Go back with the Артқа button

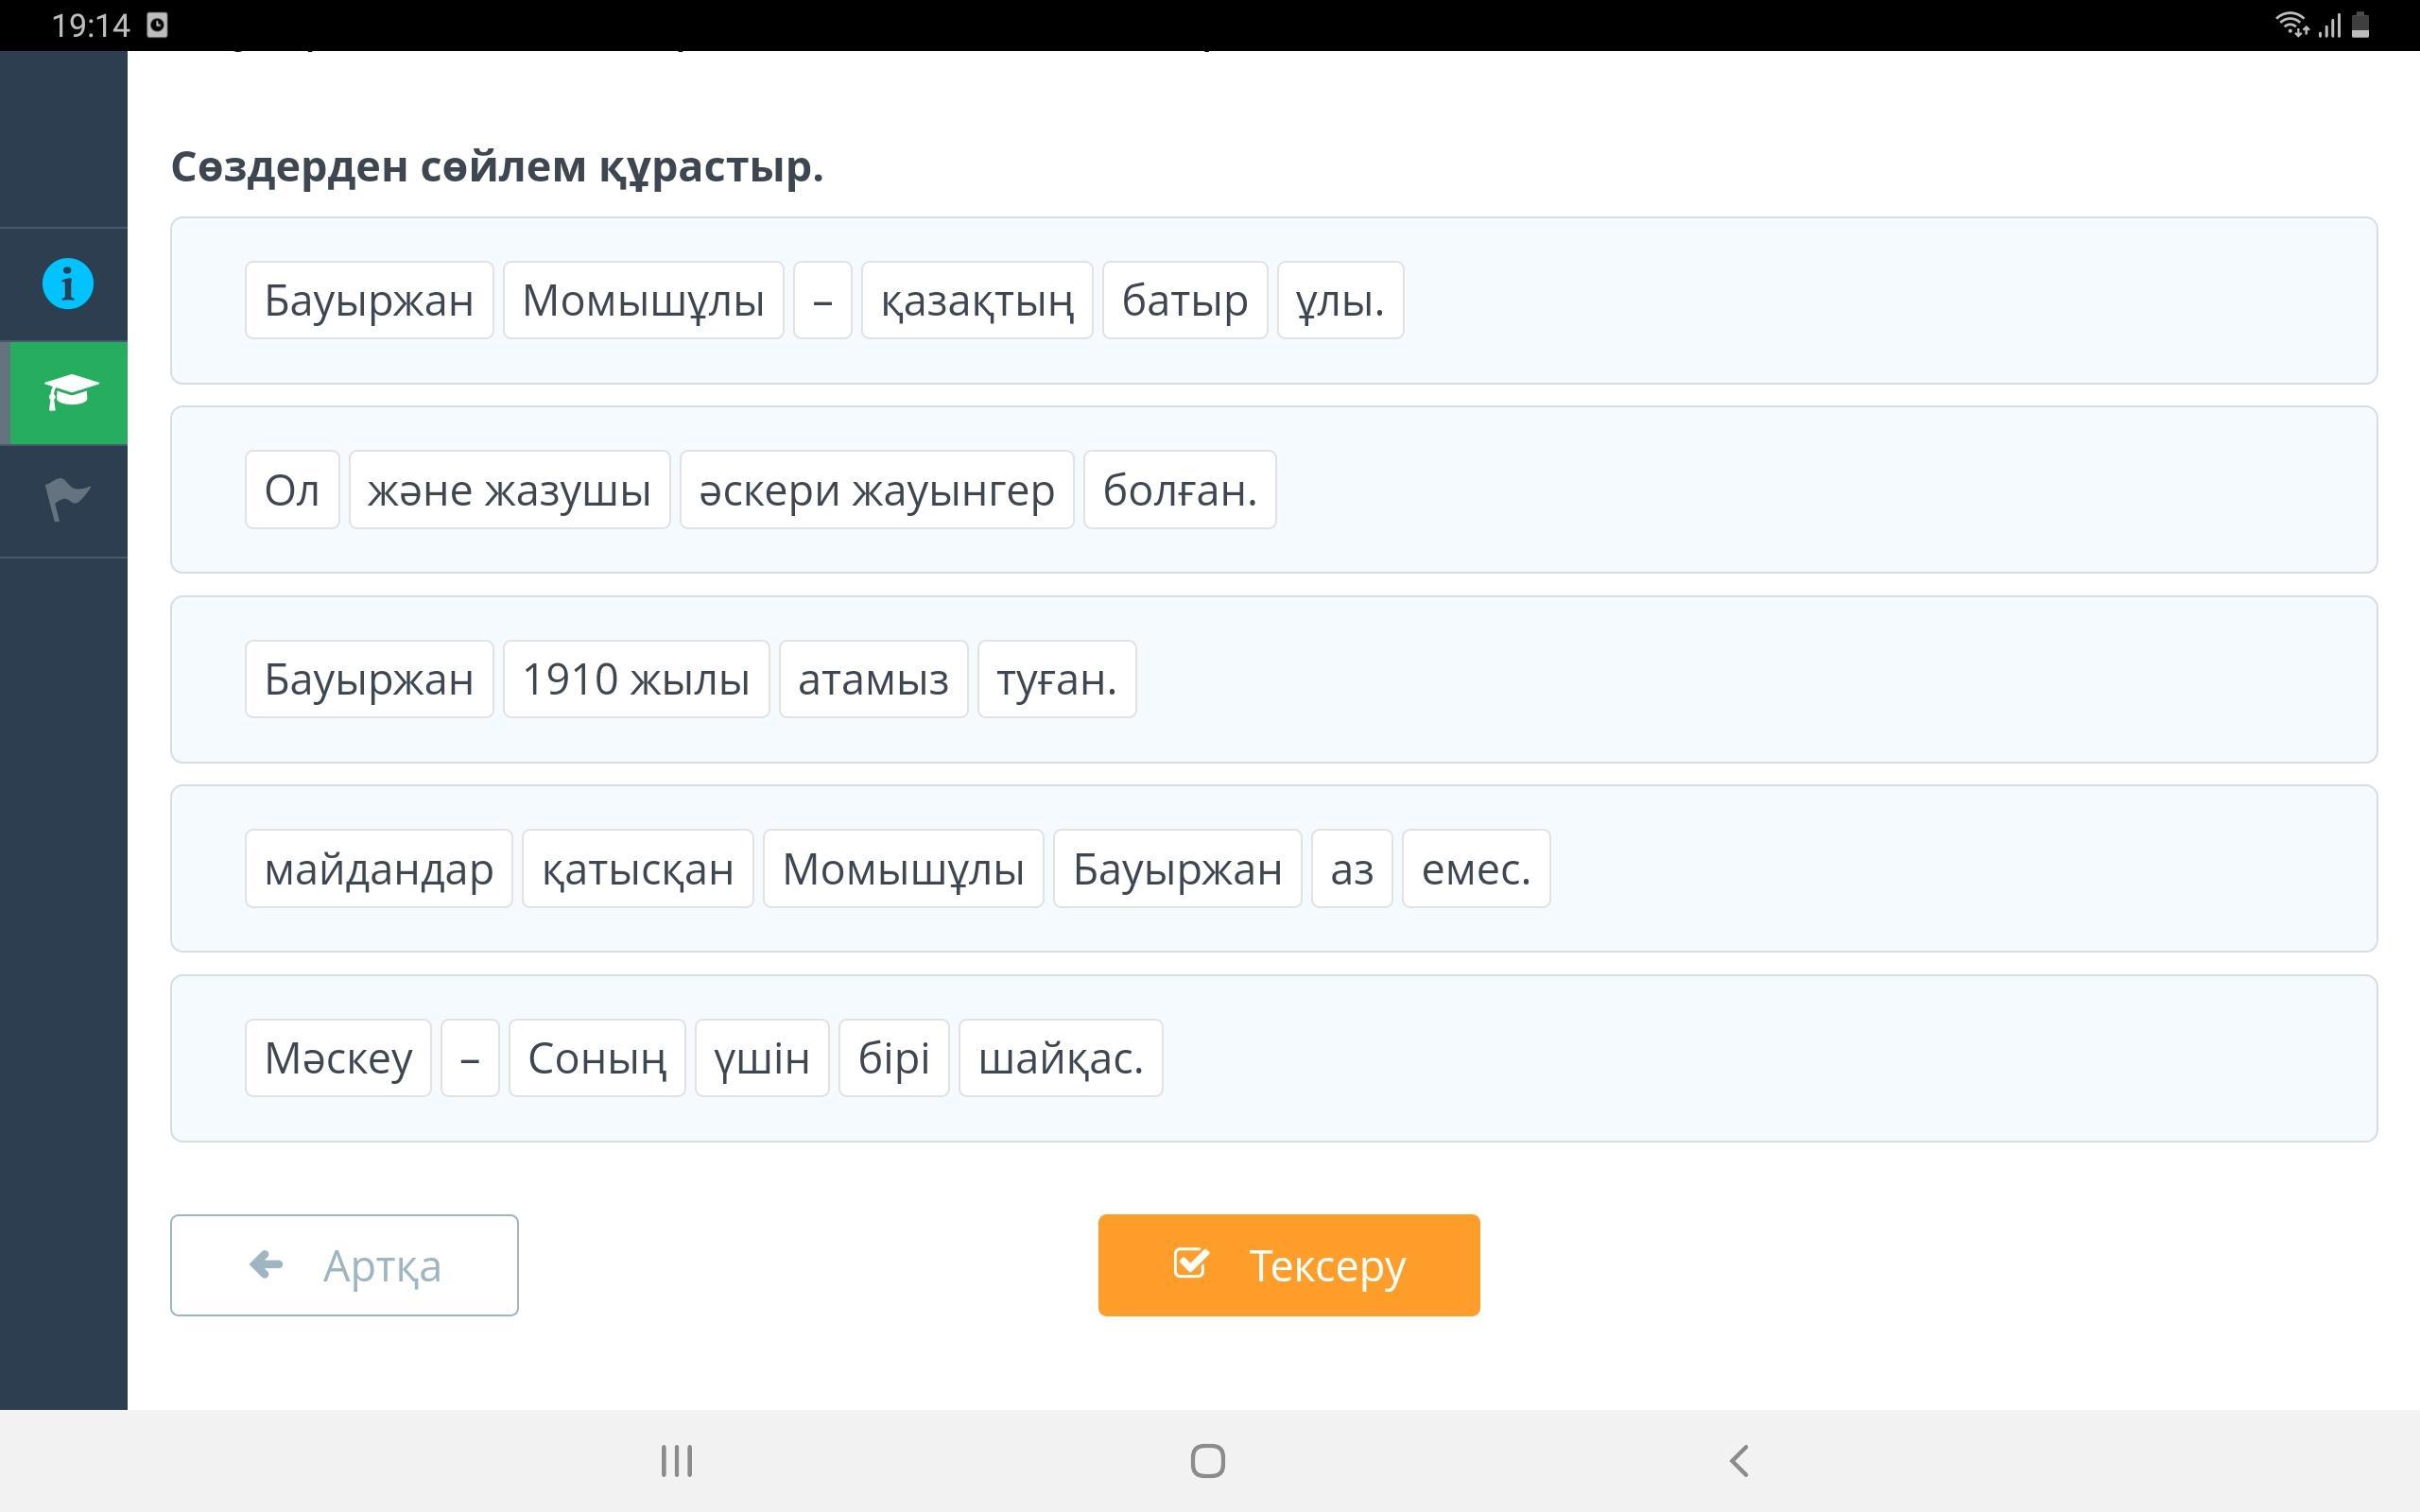point(344,1265)
